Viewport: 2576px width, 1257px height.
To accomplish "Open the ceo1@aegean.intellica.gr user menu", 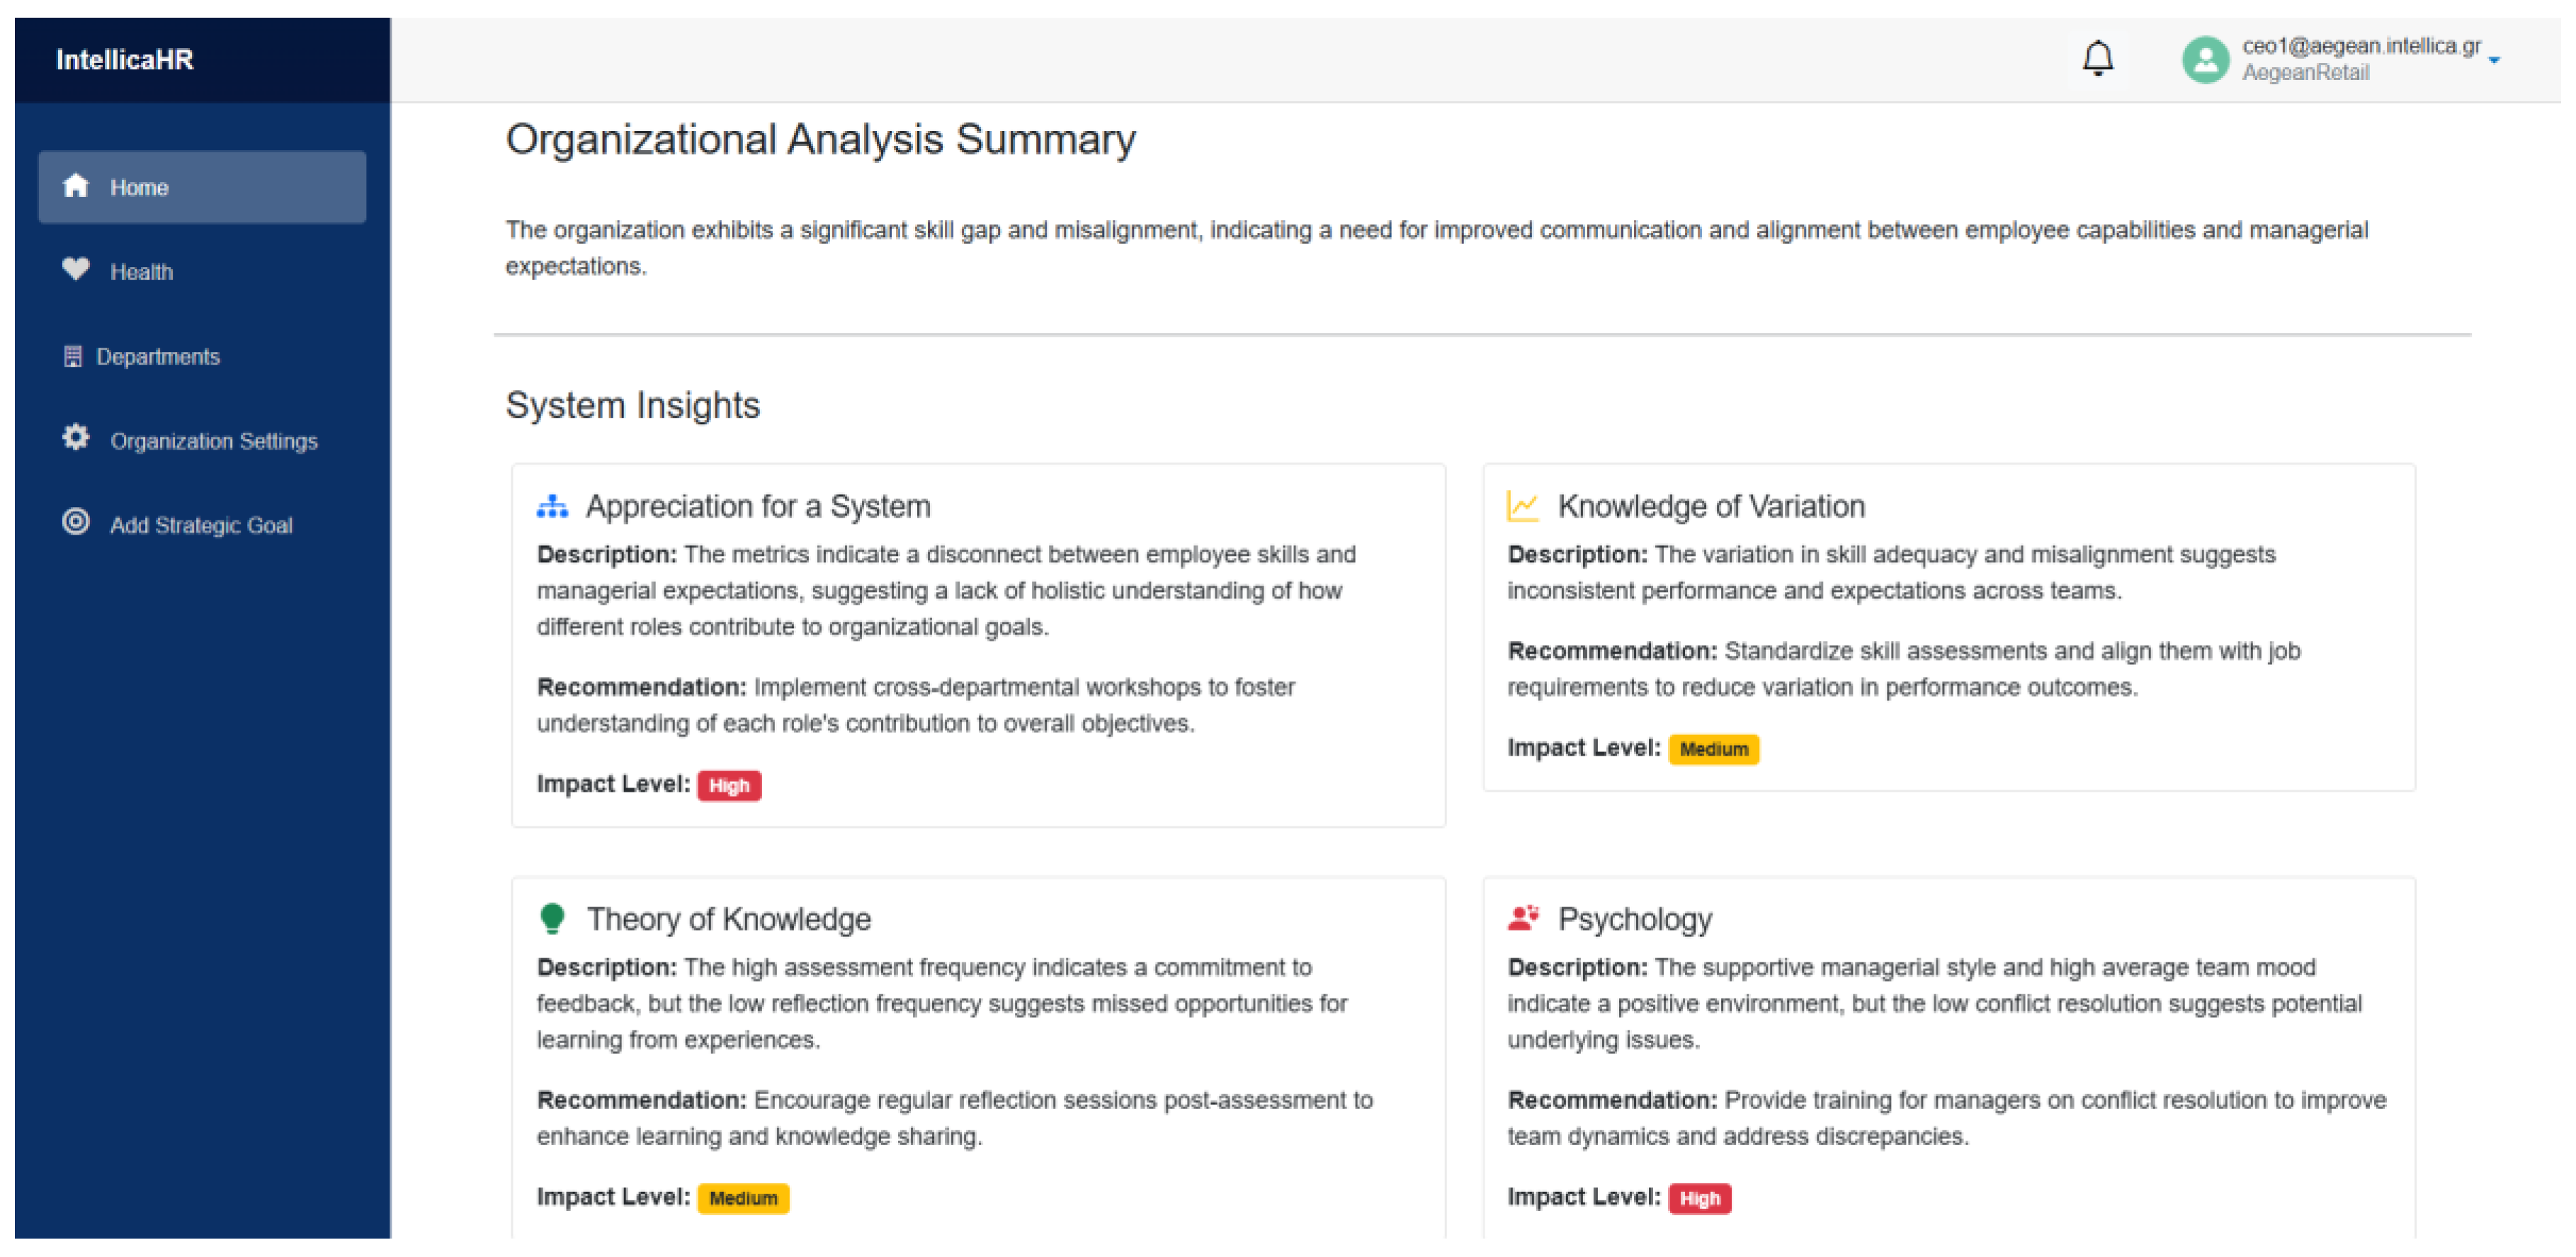I will pyautogui.click(x=2360, y=46).
